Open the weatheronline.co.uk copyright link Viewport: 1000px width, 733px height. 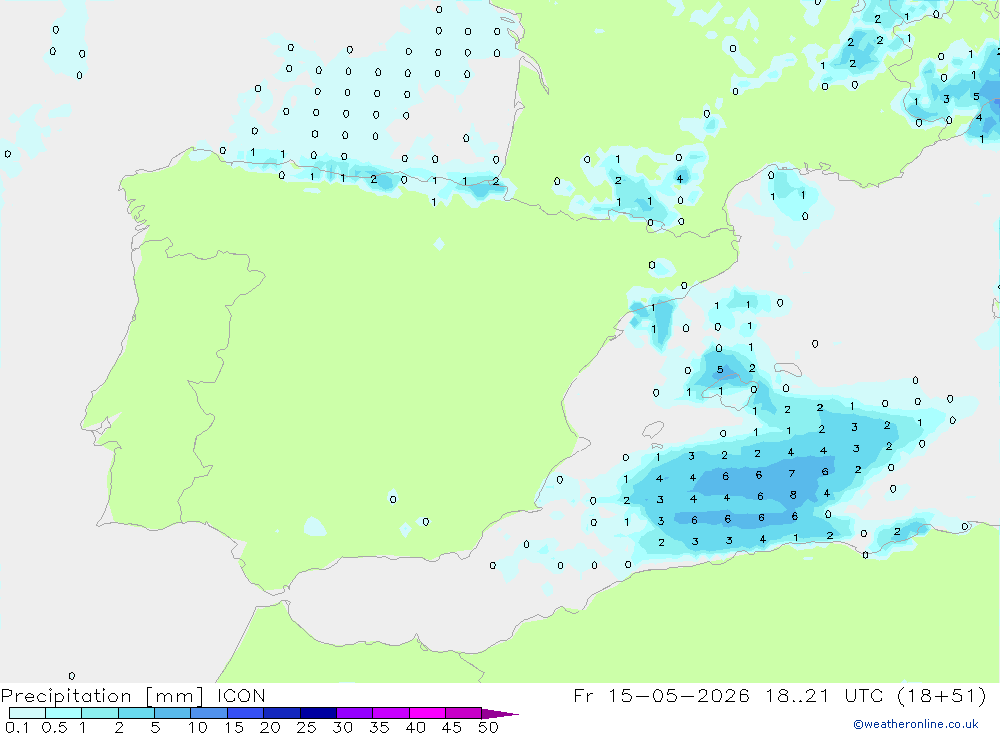[916, 724]
